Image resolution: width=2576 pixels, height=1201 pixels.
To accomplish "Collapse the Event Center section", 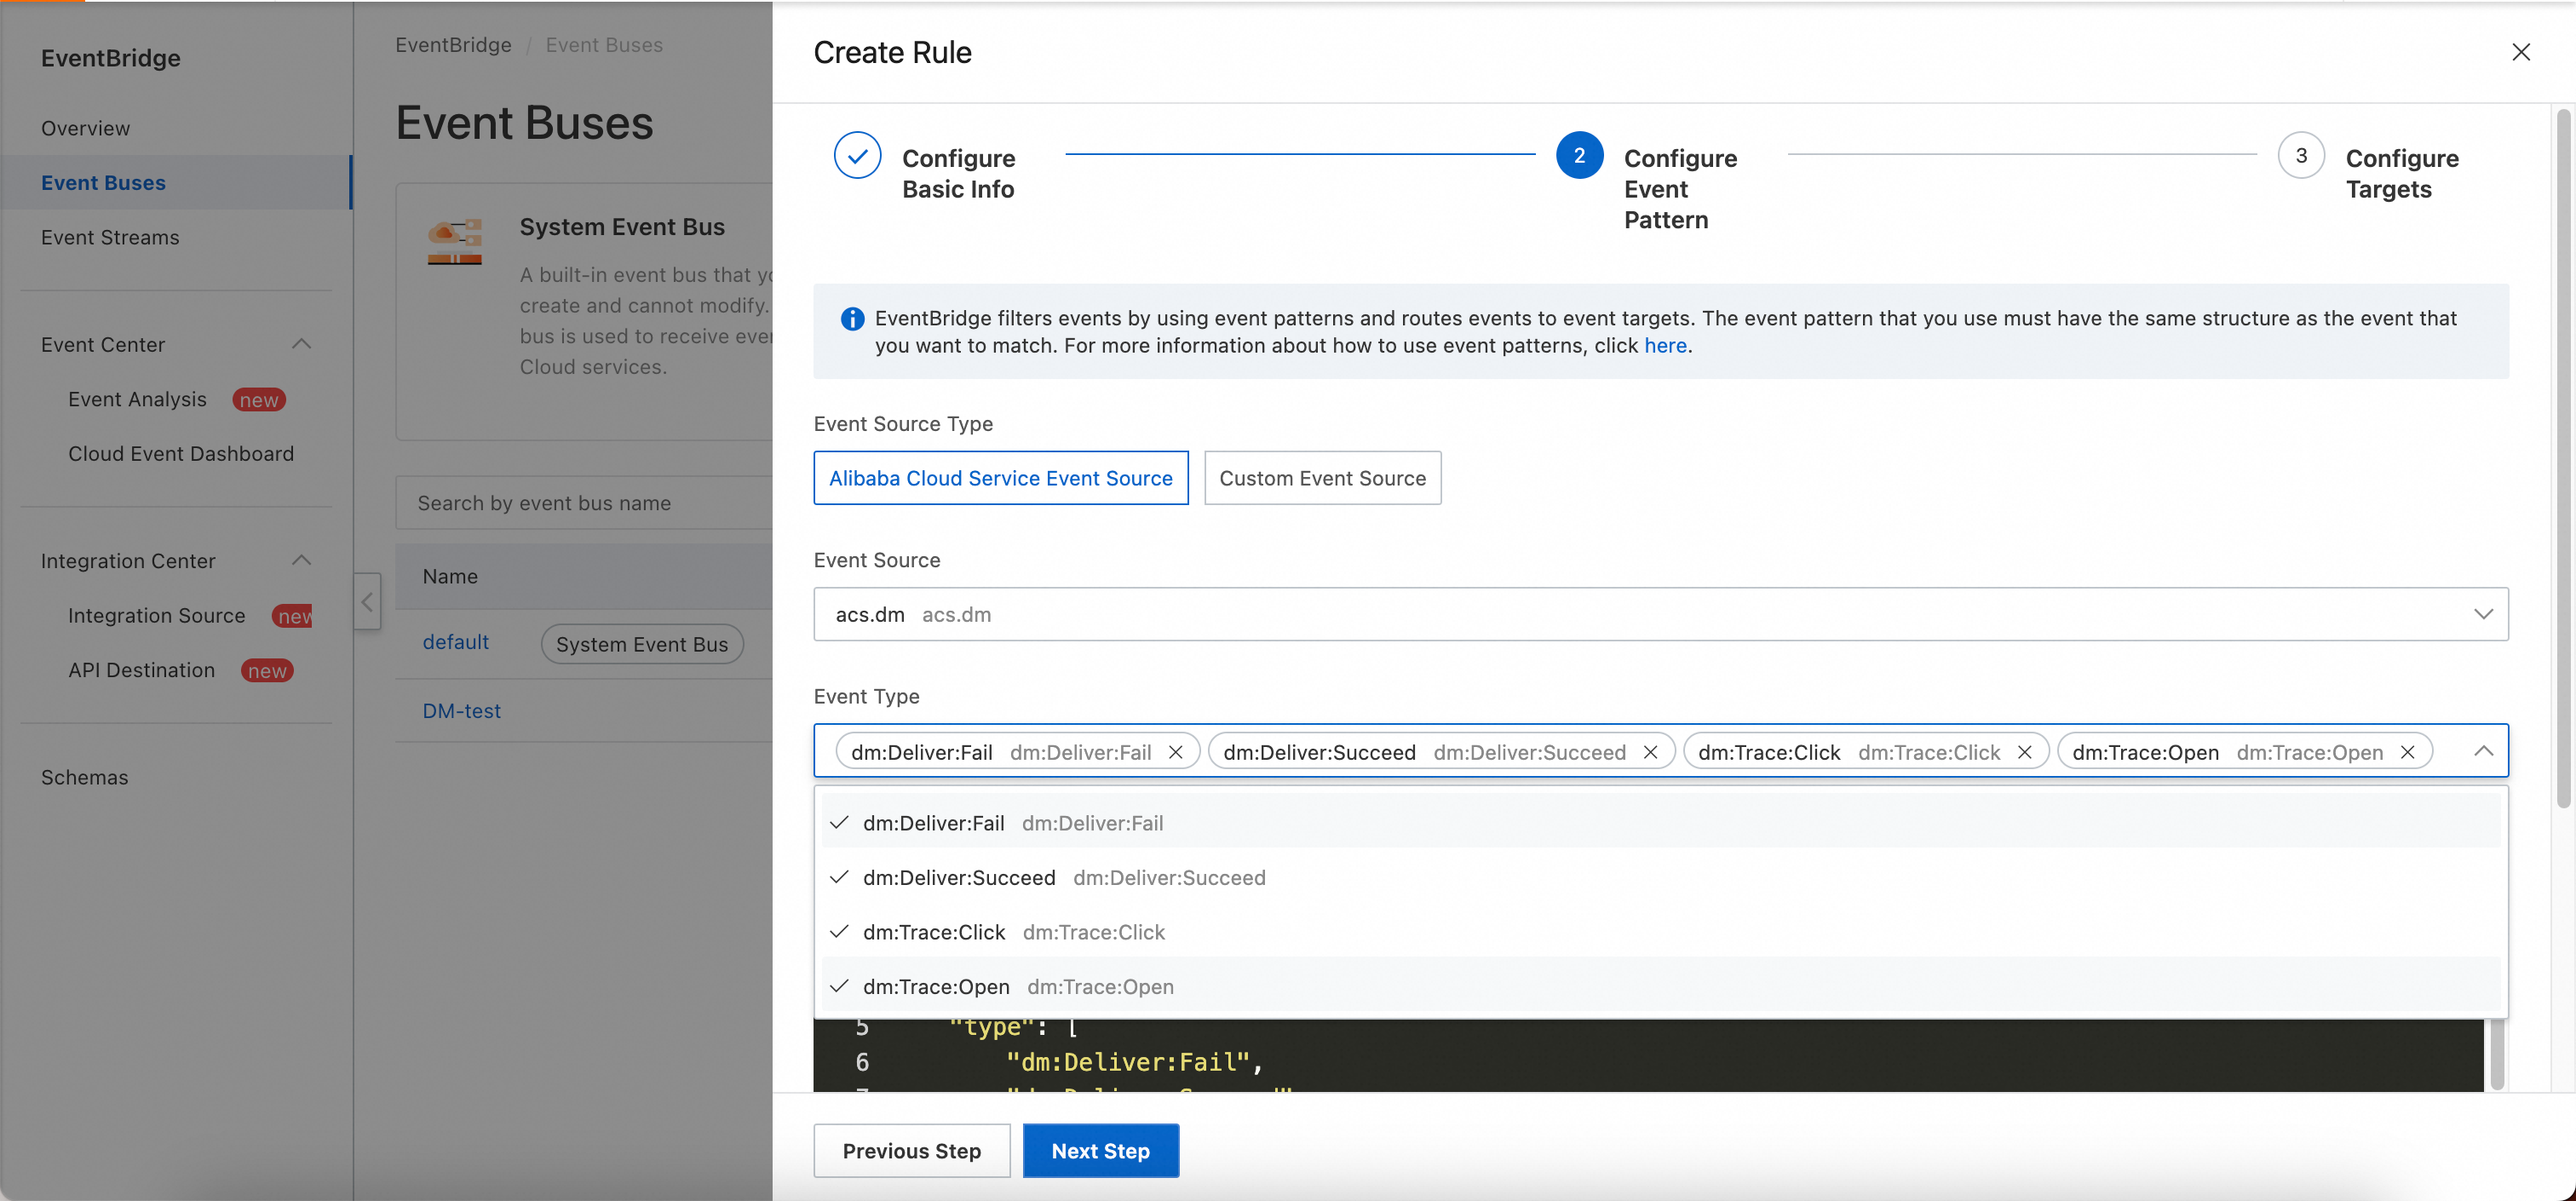I will tap(301, 344).
